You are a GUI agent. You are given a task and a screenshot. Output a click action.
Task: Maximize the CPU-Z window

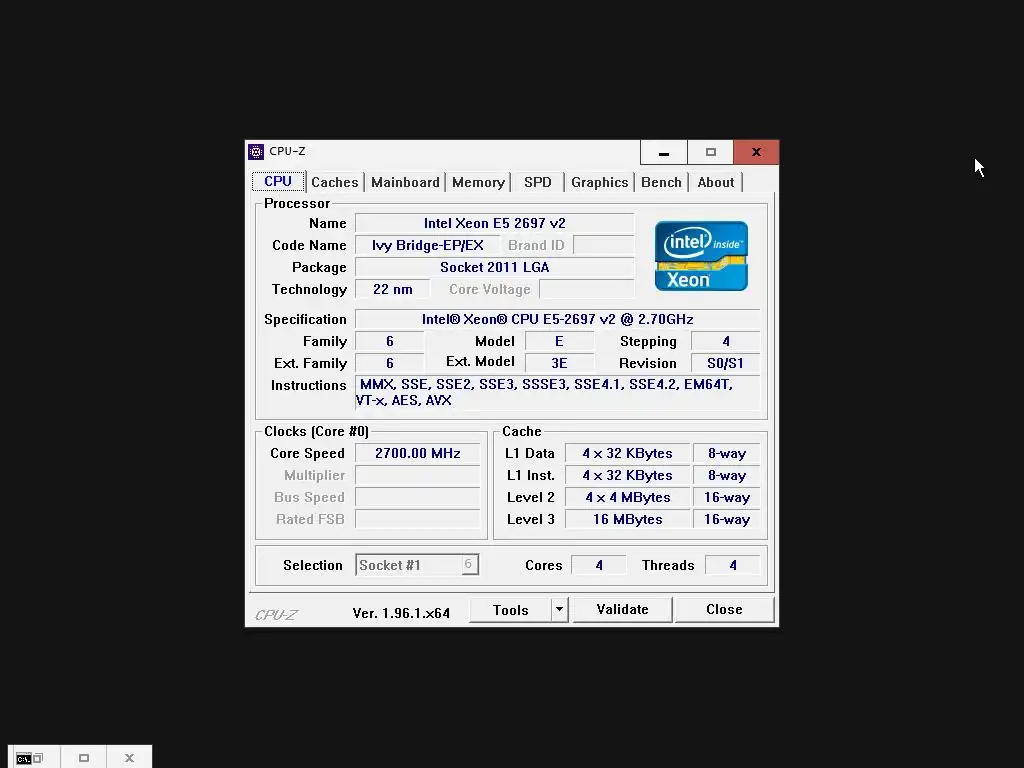coord(711,152)
